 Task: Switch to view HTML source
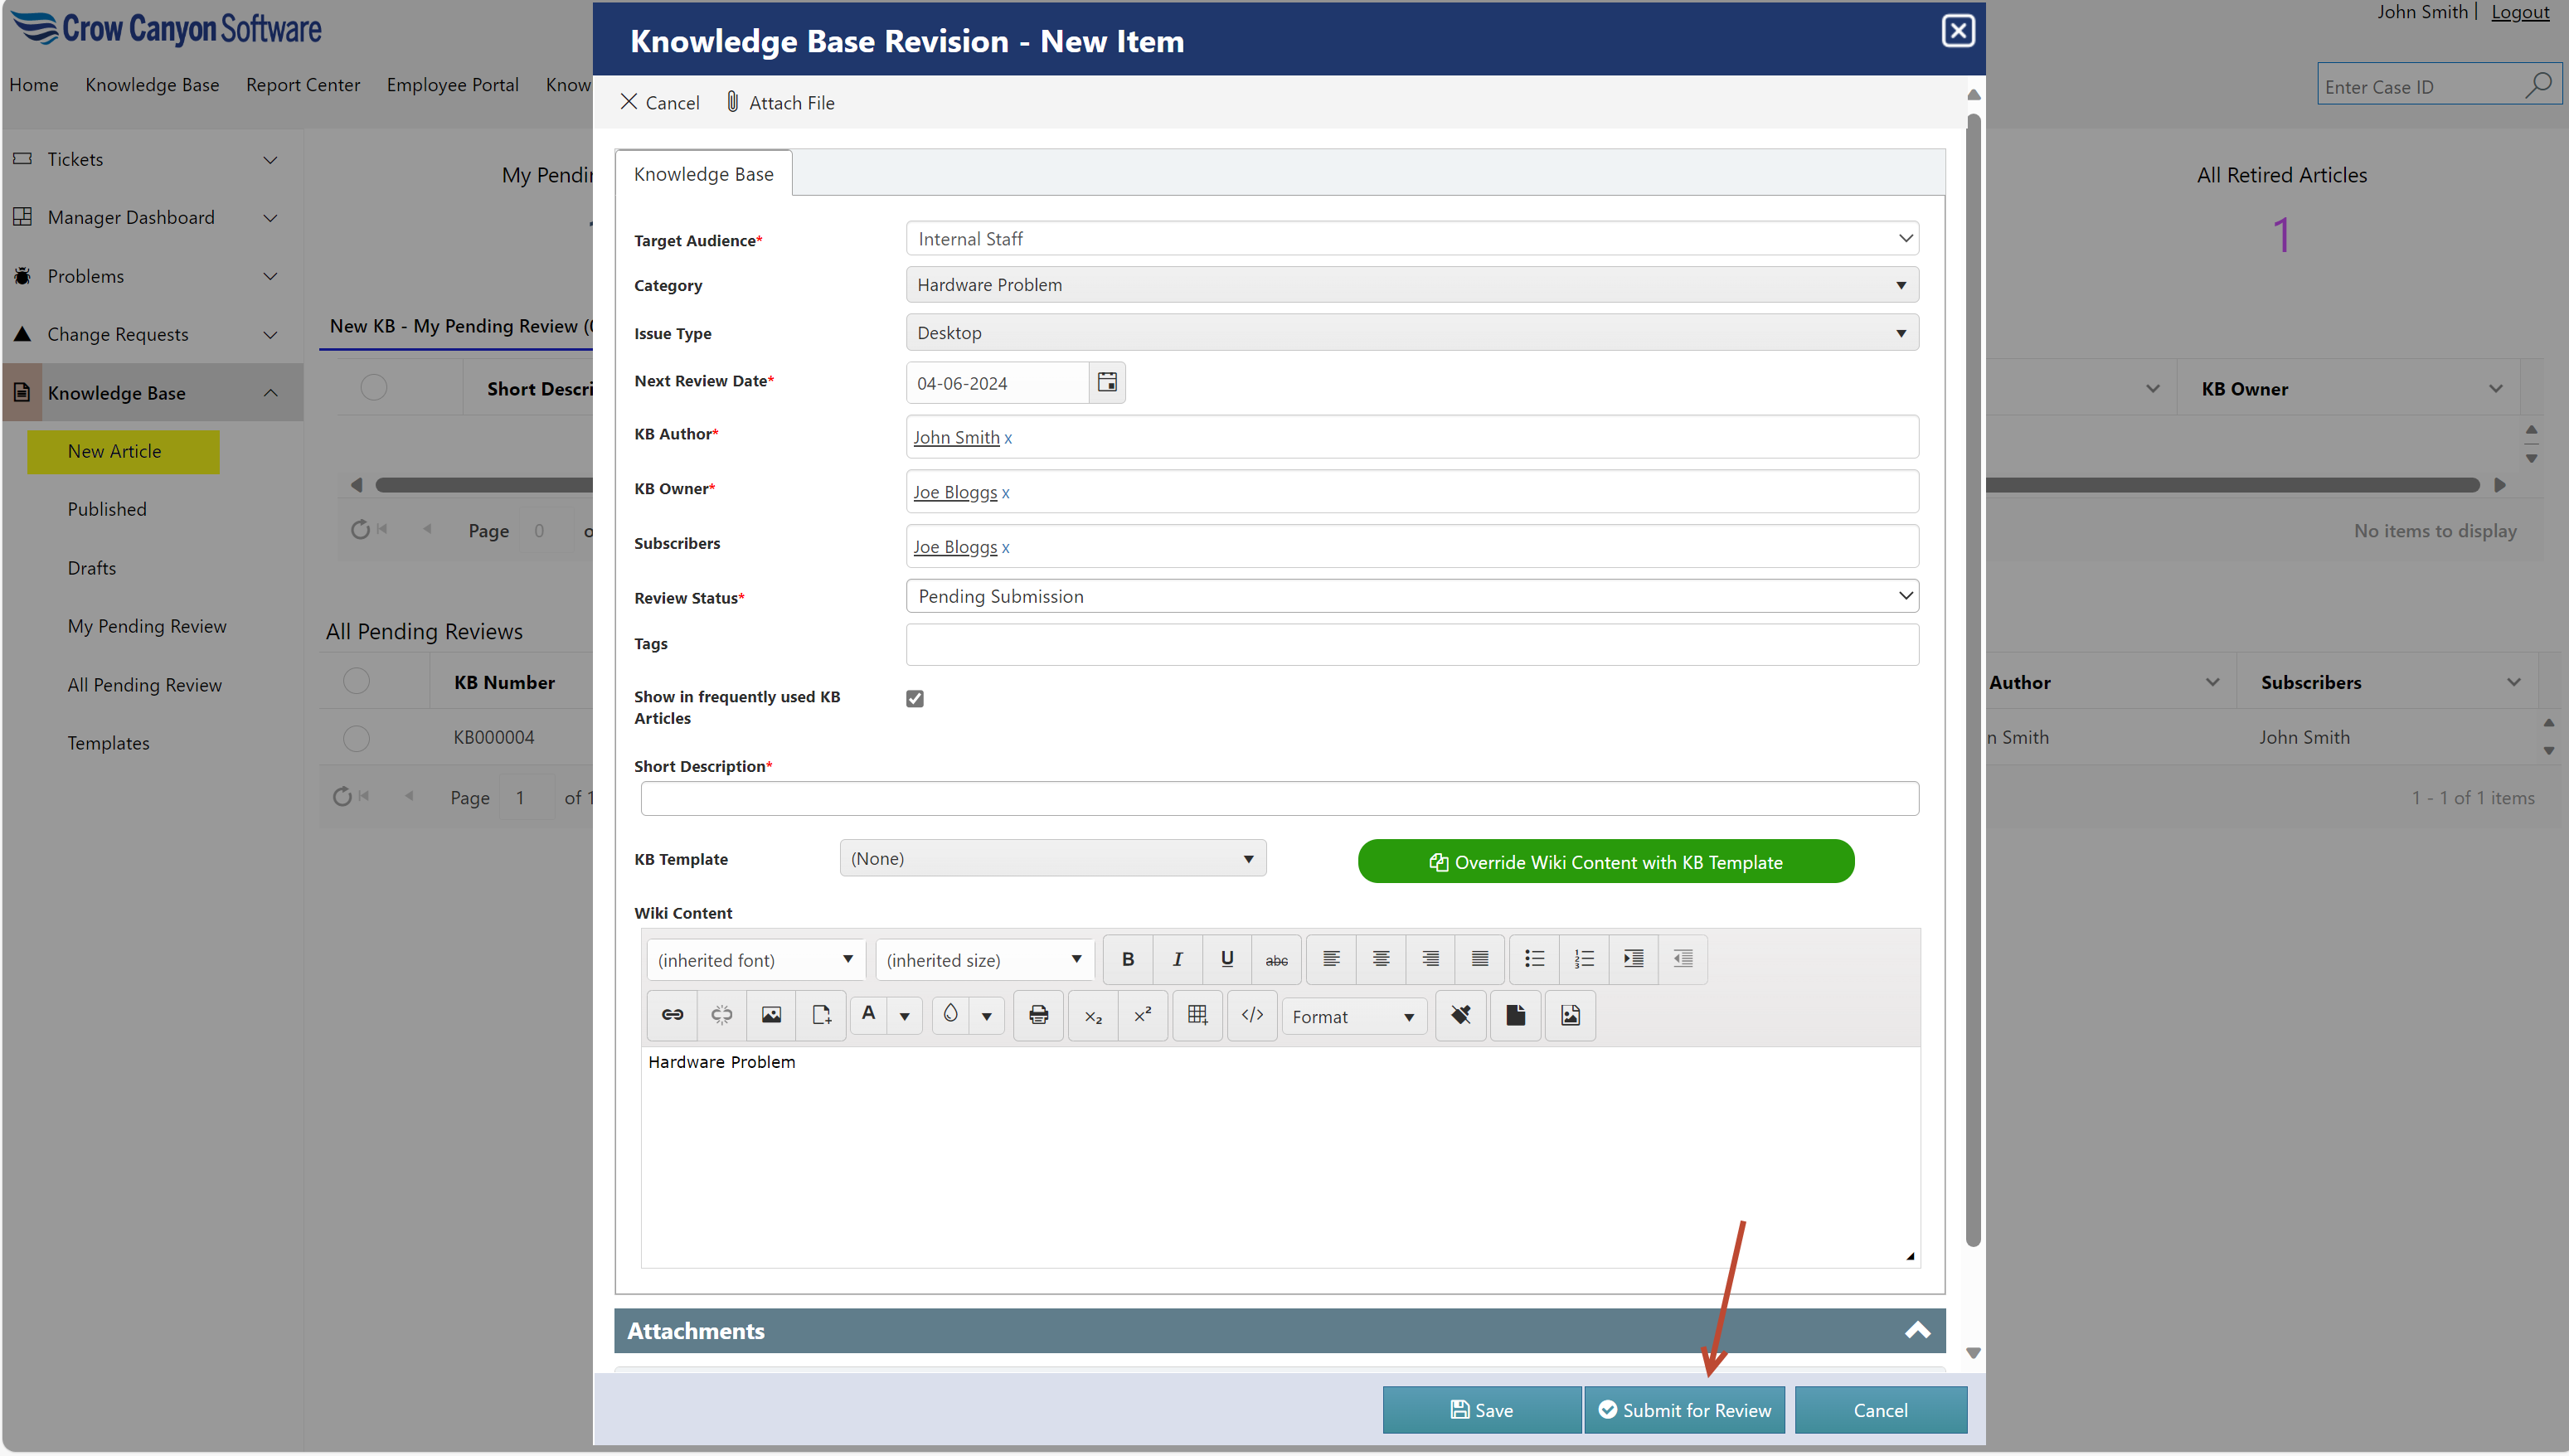1252,1015
